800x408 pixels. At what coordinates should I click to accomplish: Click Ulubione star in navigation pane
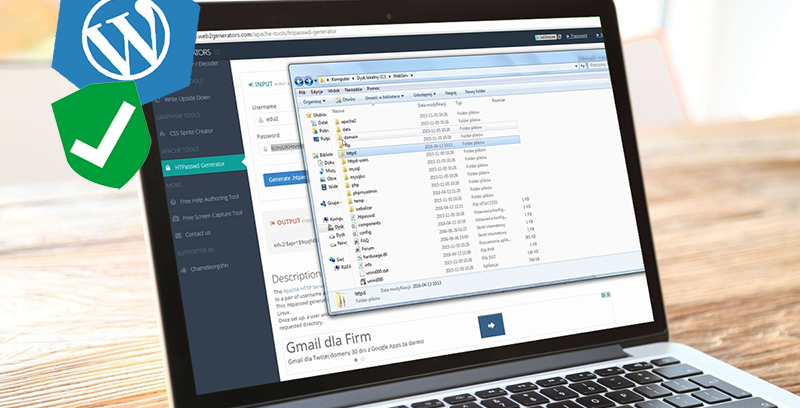click(x=309, y=115)
